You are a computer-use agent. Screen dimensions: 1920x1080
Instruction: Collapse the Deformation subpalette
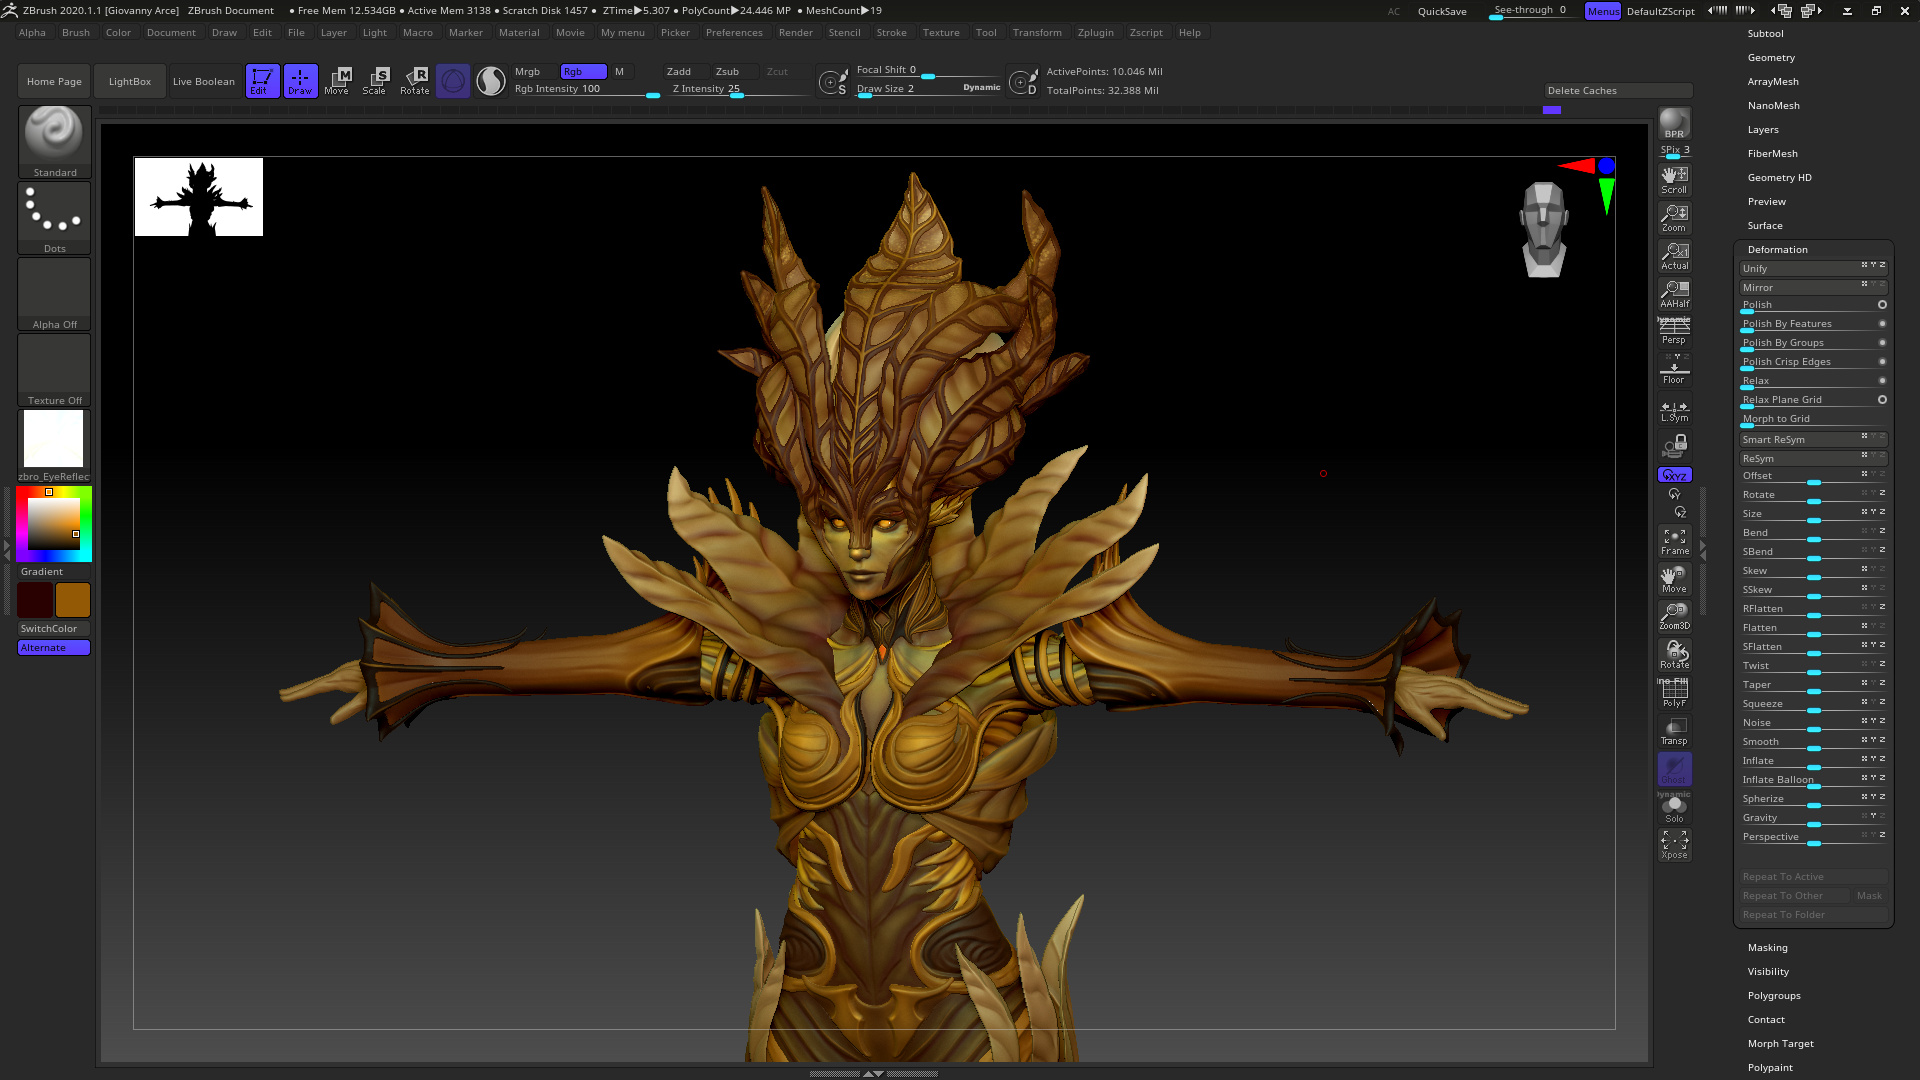[1777, 249]
